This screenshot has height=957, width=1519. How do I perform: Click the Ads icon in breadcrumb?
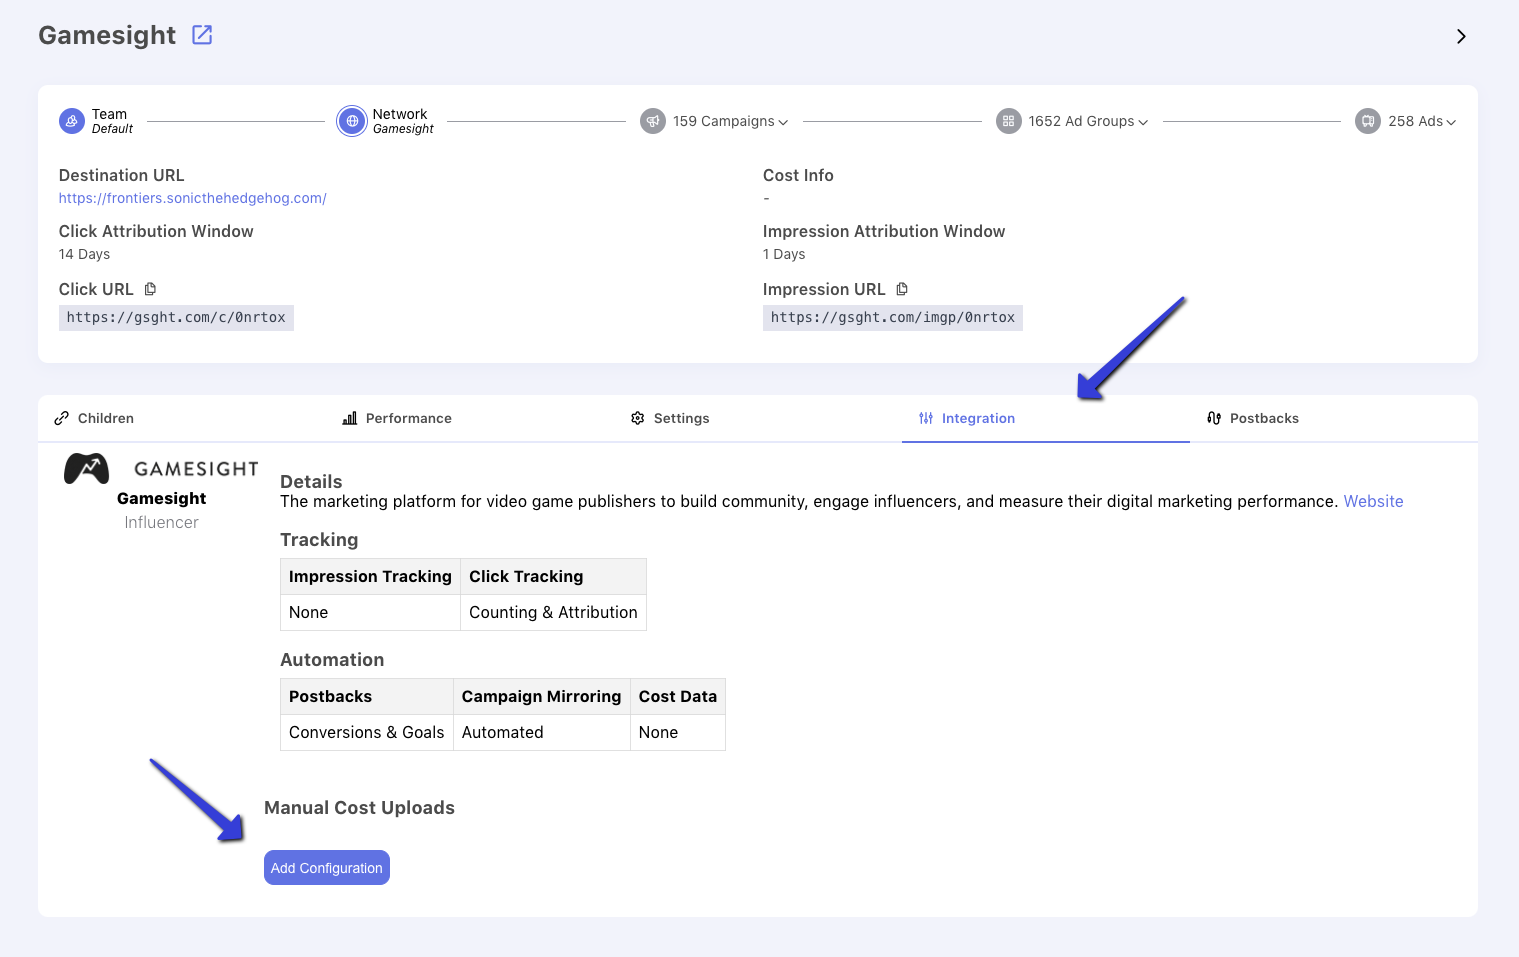(x=1368, y=121)
